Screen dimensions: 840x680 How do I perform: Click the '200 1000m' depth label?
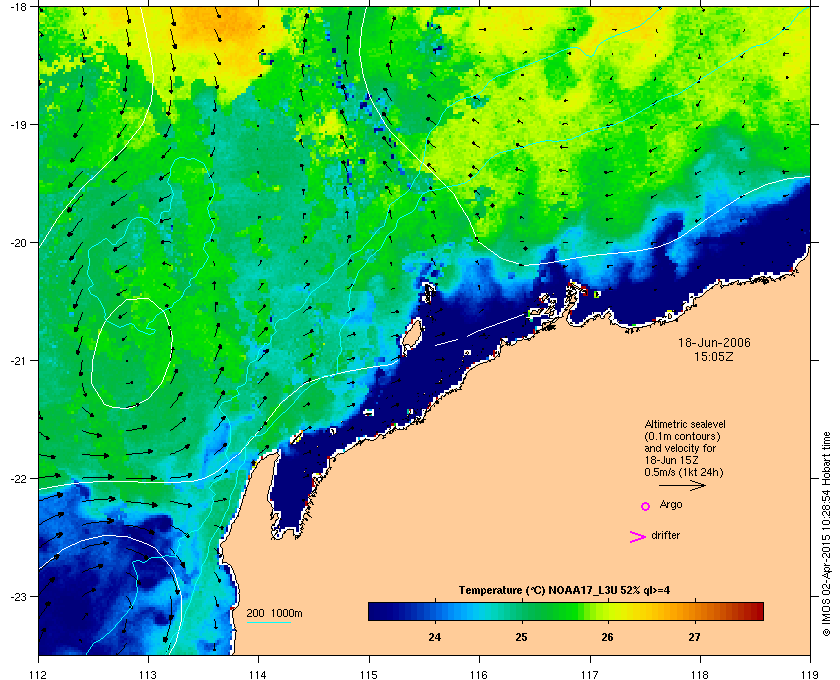click(x=274, y=613)
